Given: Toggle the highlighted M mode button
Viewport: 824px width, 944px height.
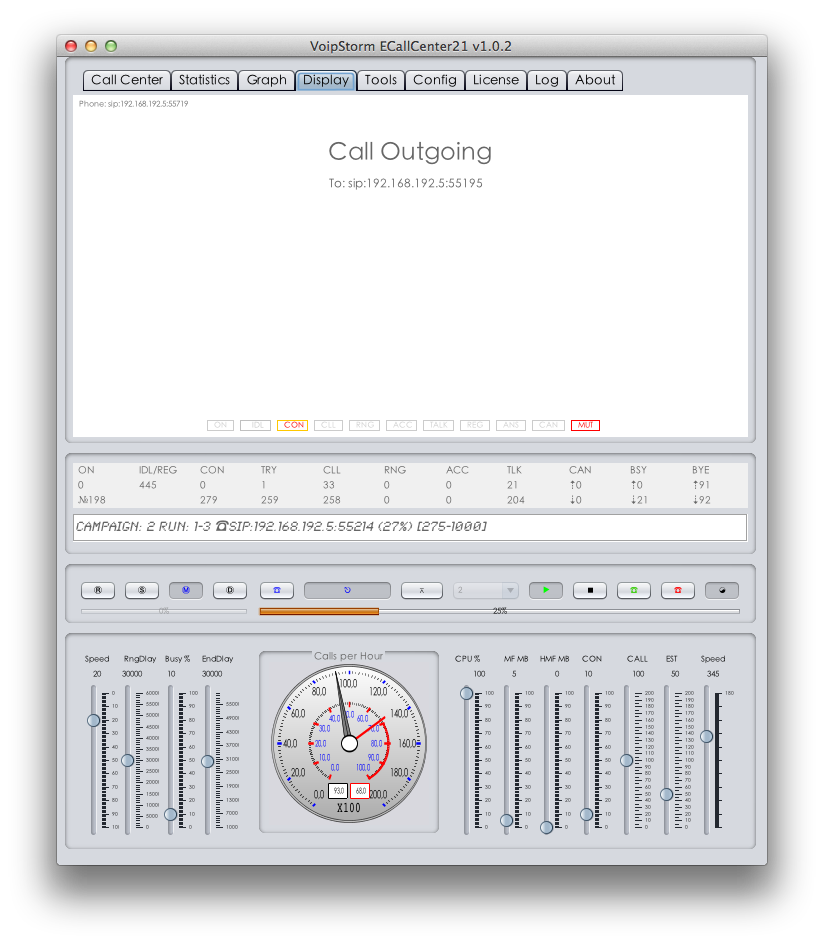Looking at the screenshot, I should click(185, 590).
